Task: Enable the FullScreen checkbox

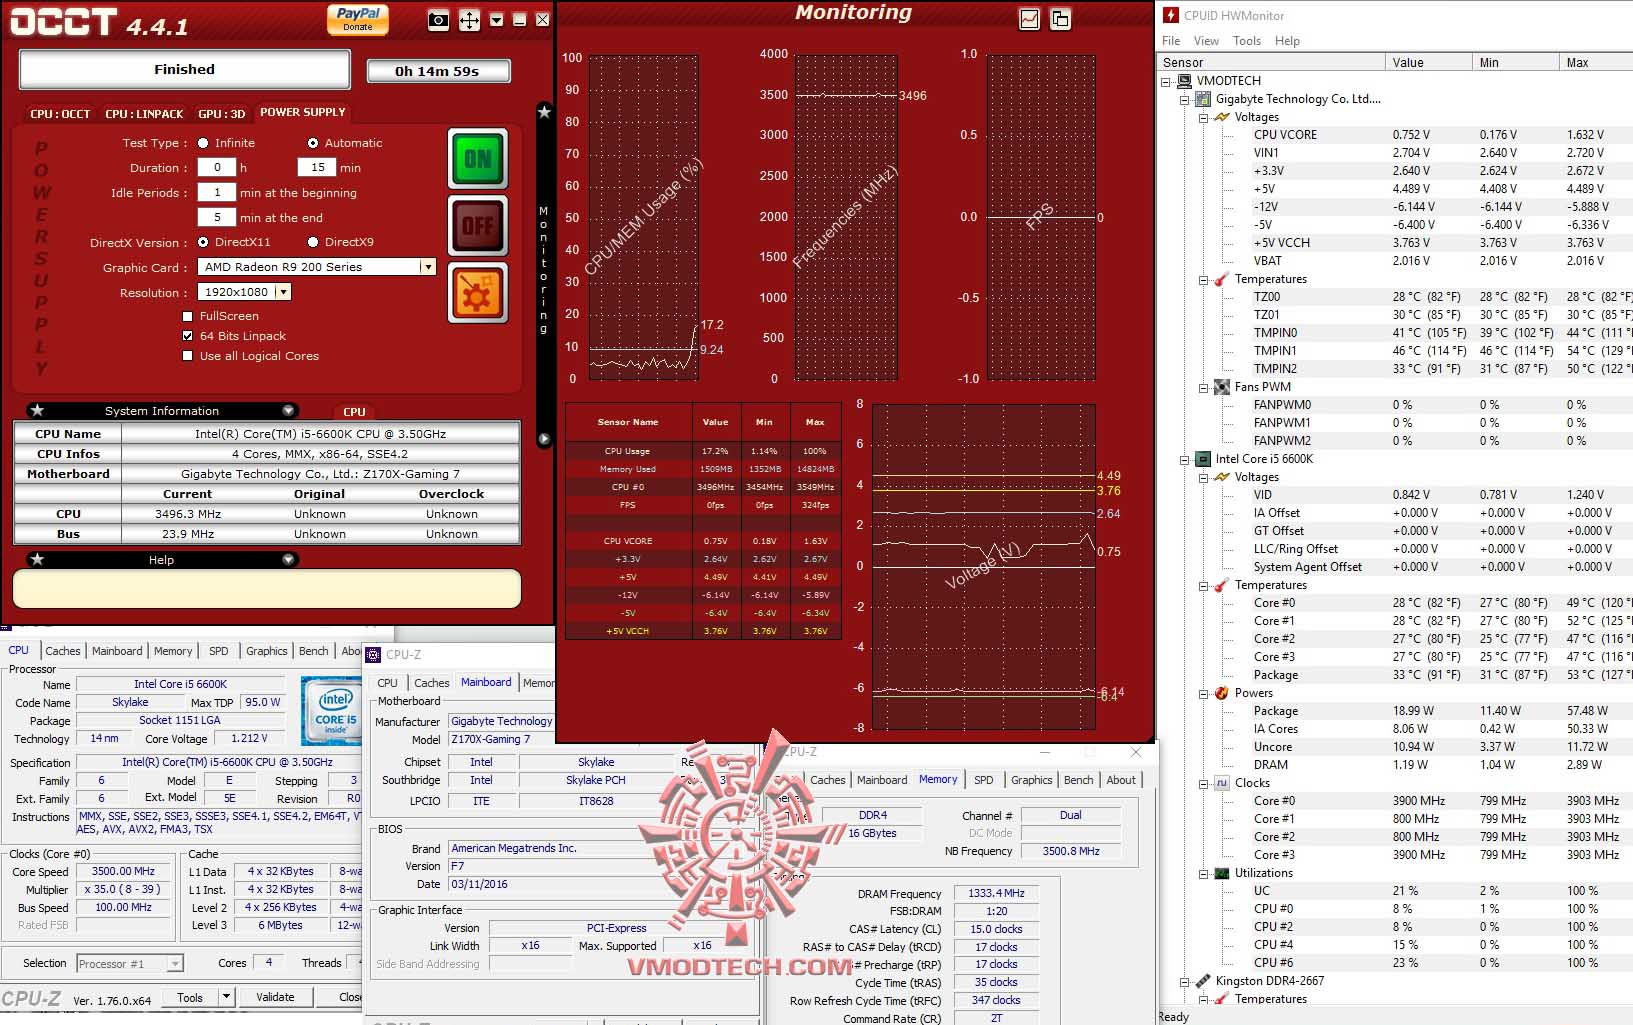Action: pos(188,316)
